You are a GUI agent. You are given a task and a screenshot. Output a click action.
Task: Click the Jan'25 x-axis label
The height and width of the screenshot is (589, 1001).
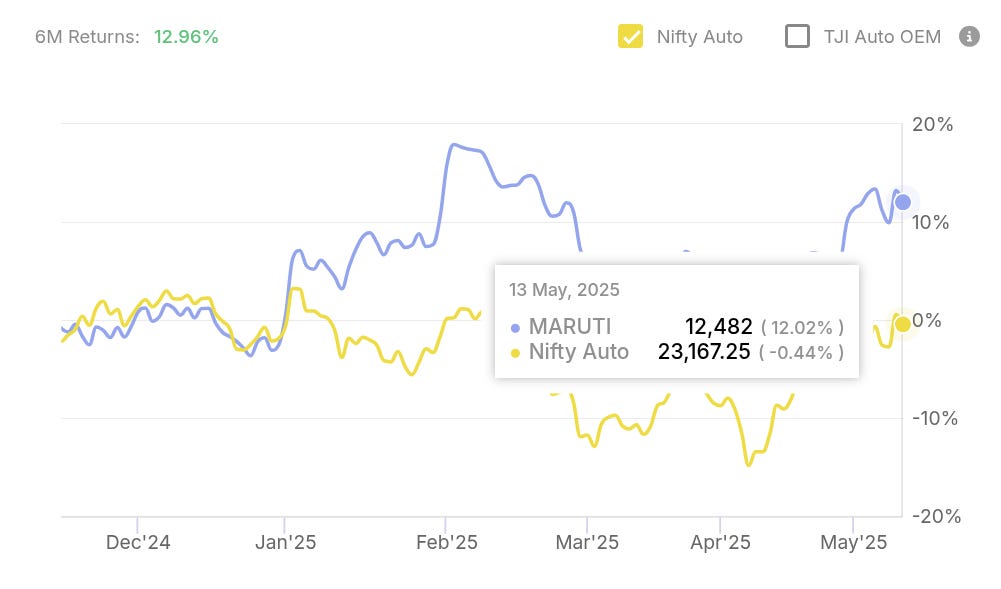[x=285, y=543]
